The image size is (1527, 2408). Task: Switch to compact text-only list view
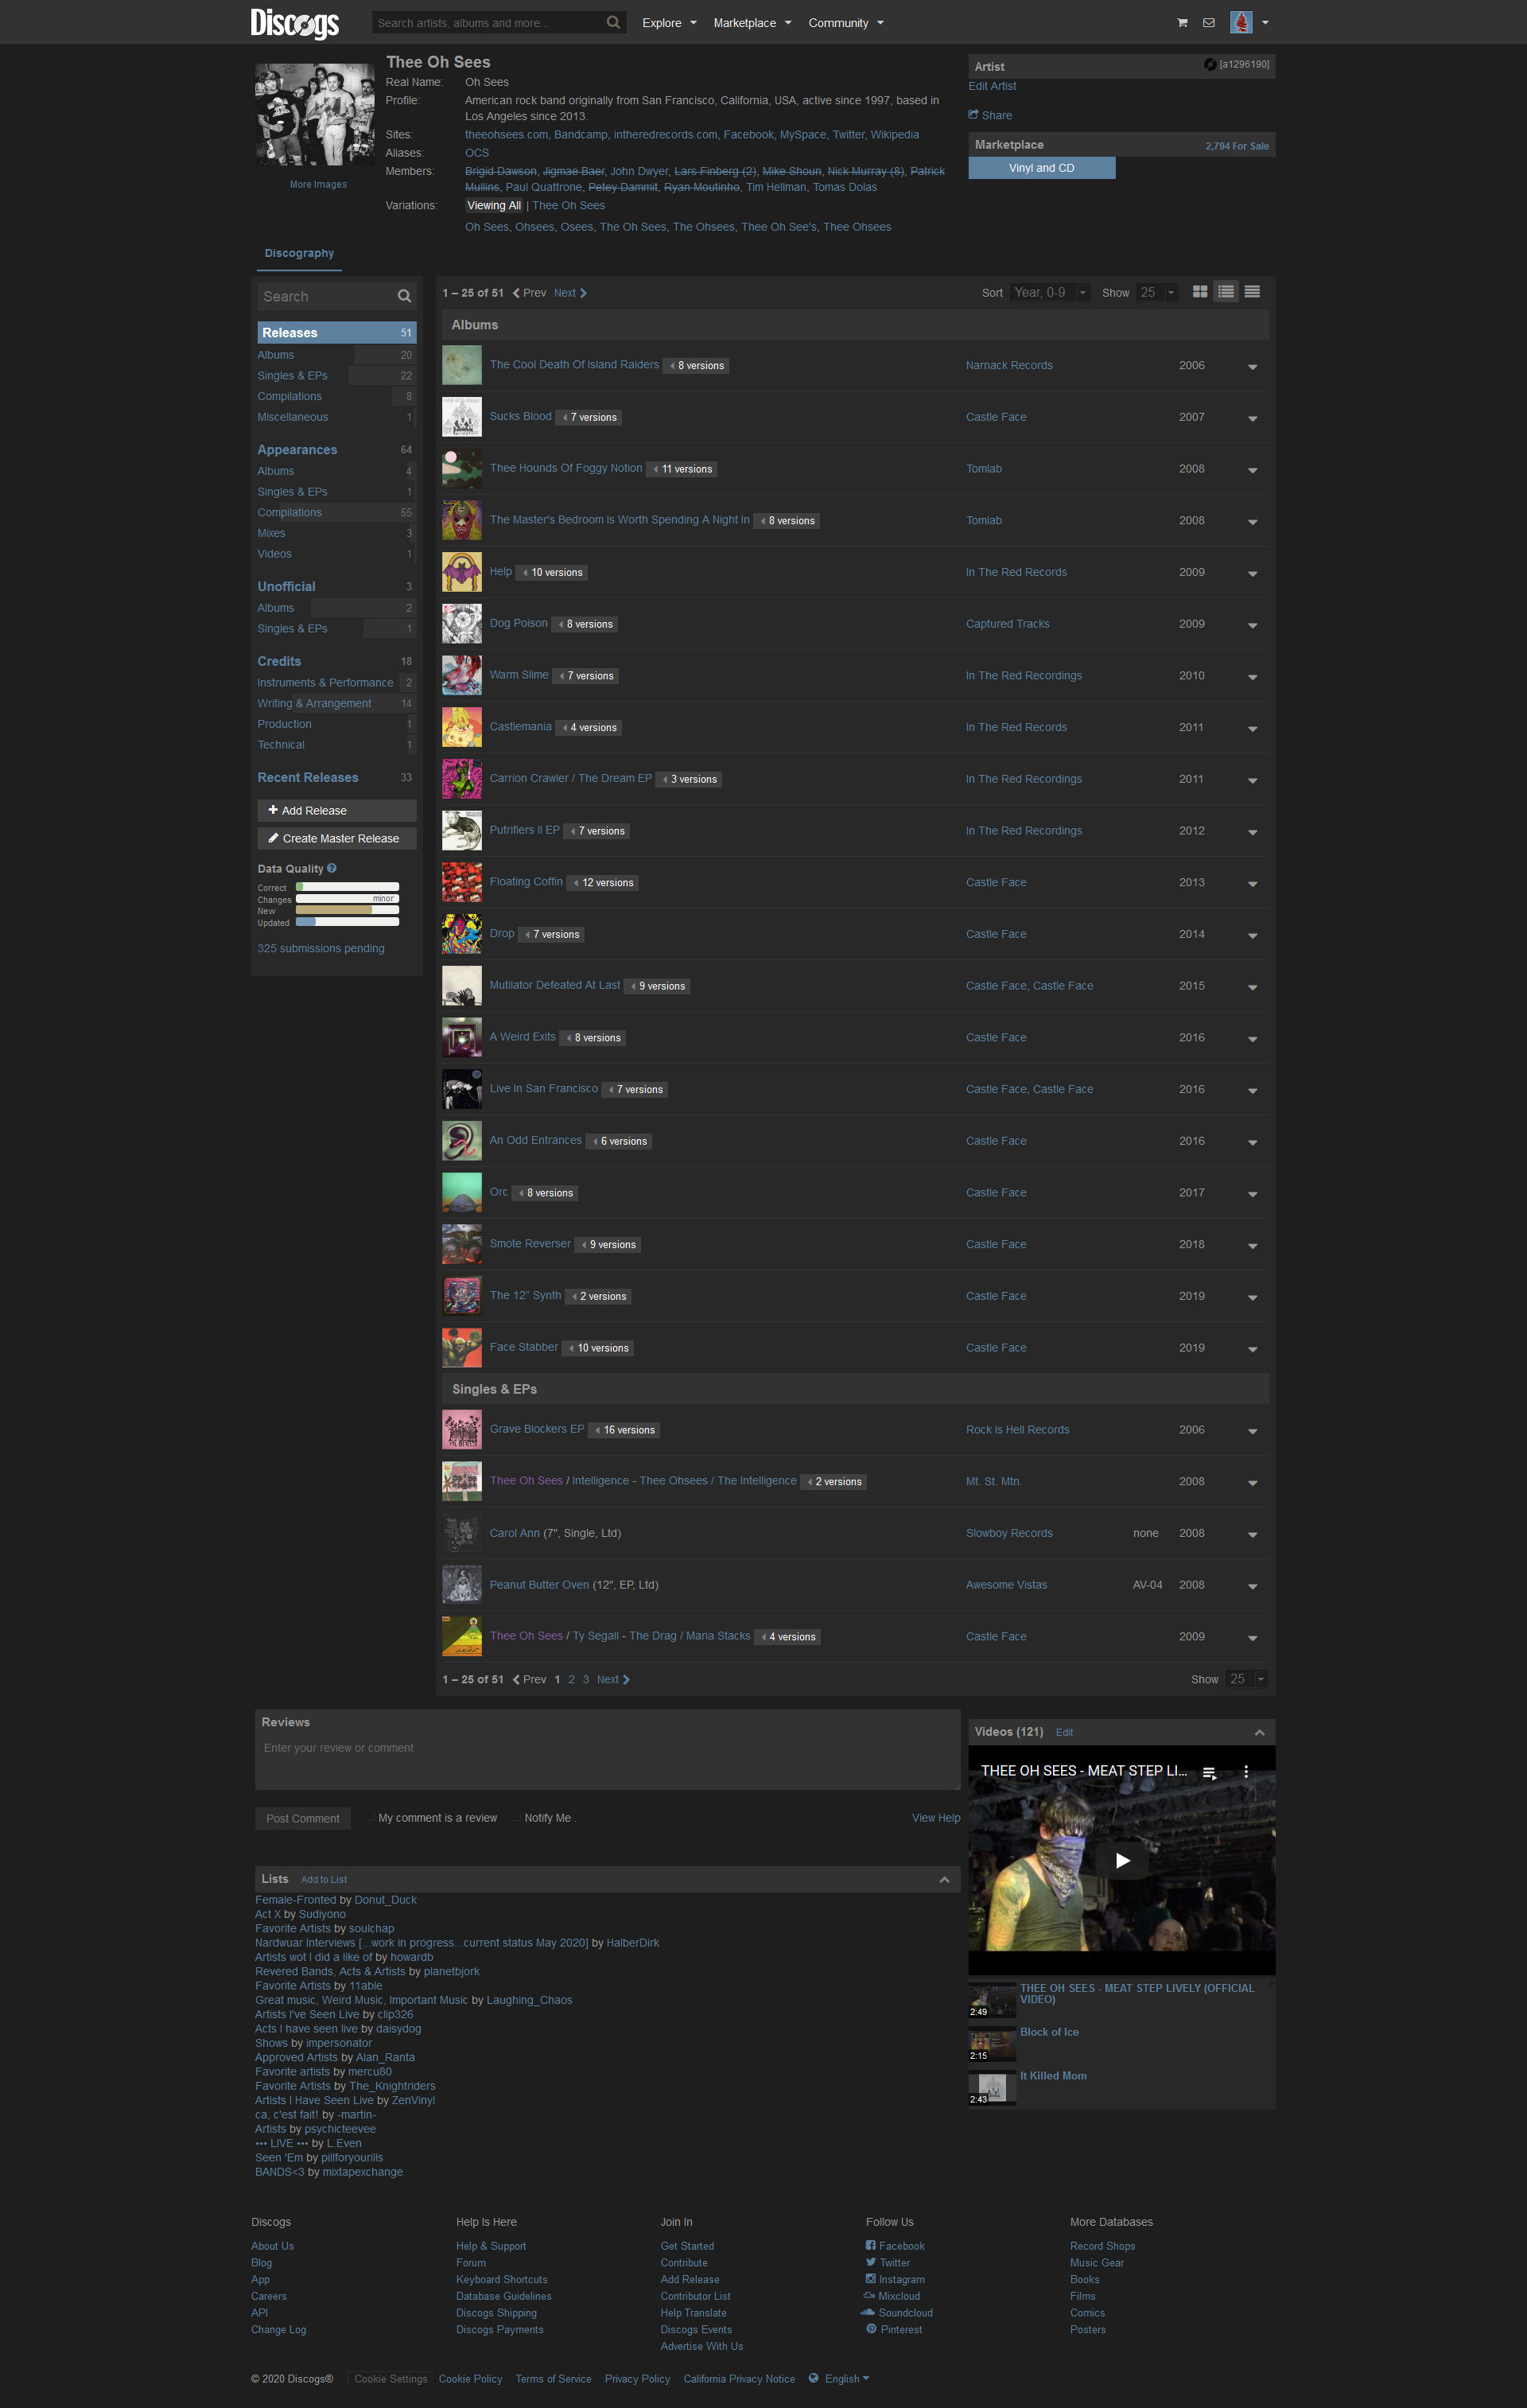point(1252,292)
